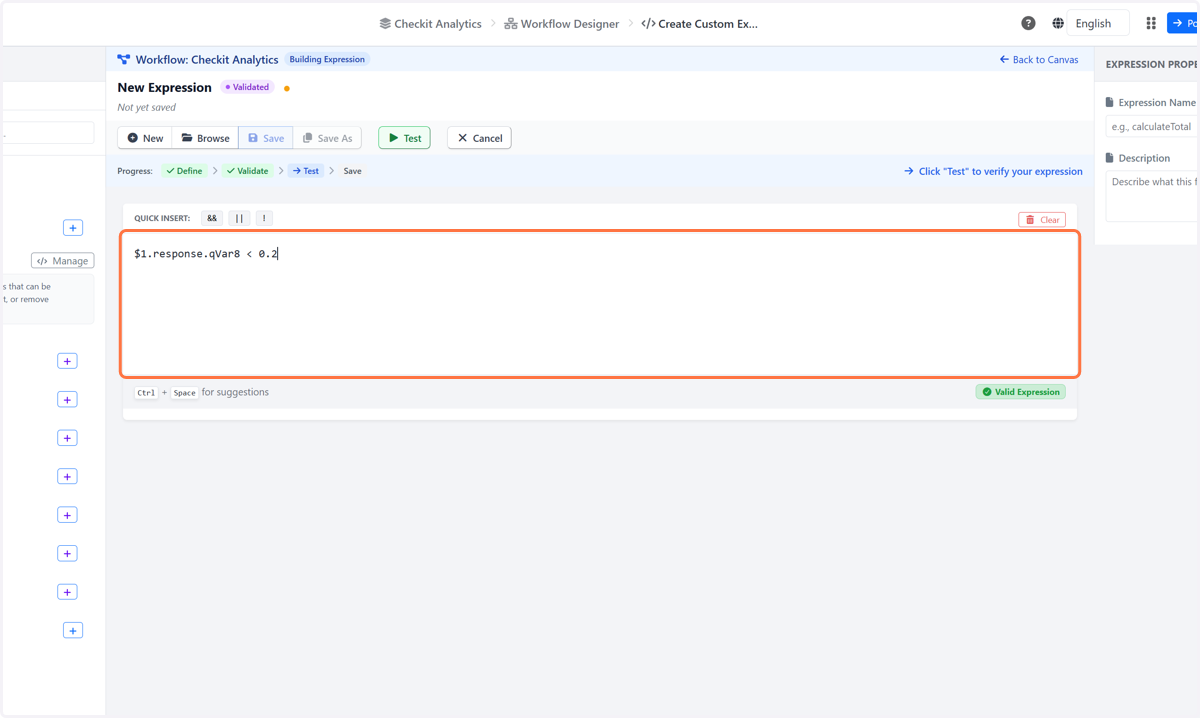
Task: Select the Define progress step
Action: (184, 171)
